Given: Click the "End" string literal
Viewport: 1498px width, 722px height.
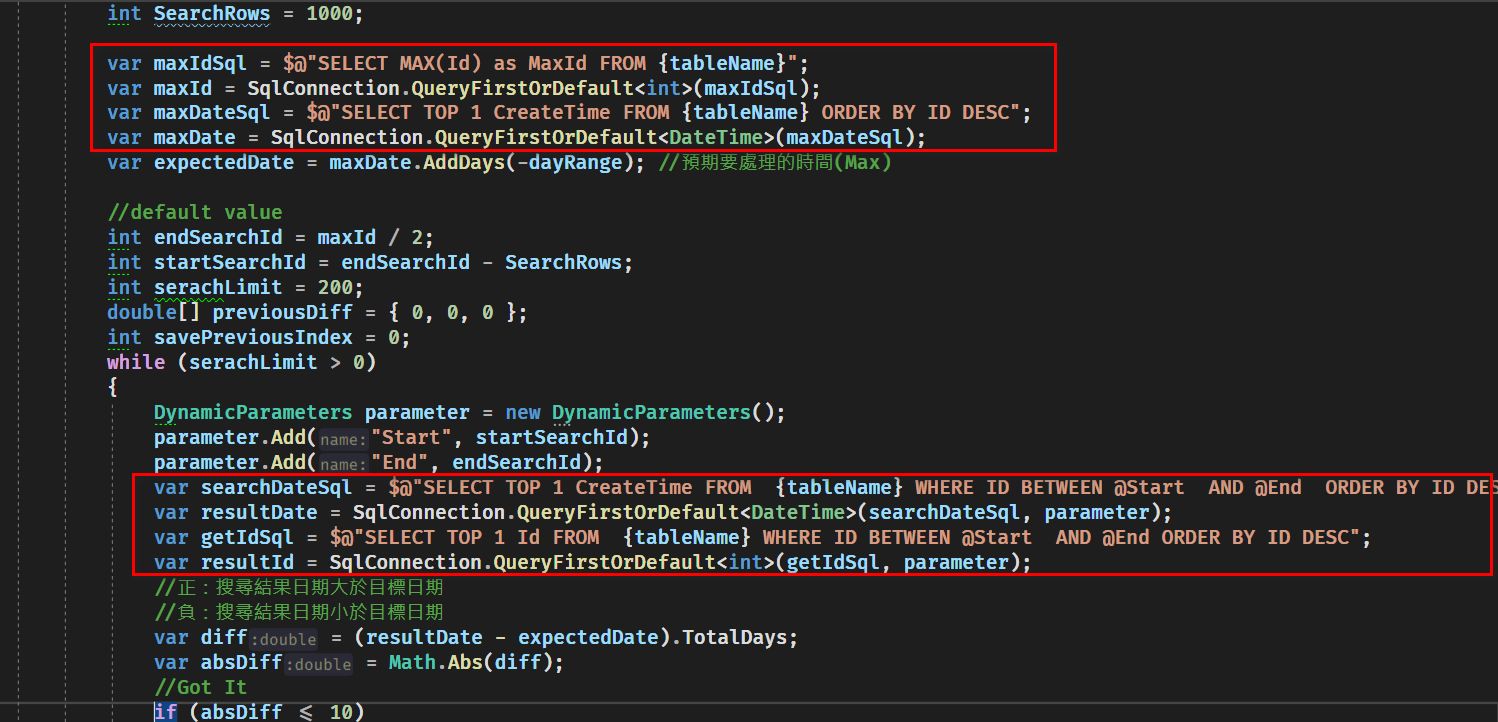Looking at the screenshot, I should (x=401, y=462).
